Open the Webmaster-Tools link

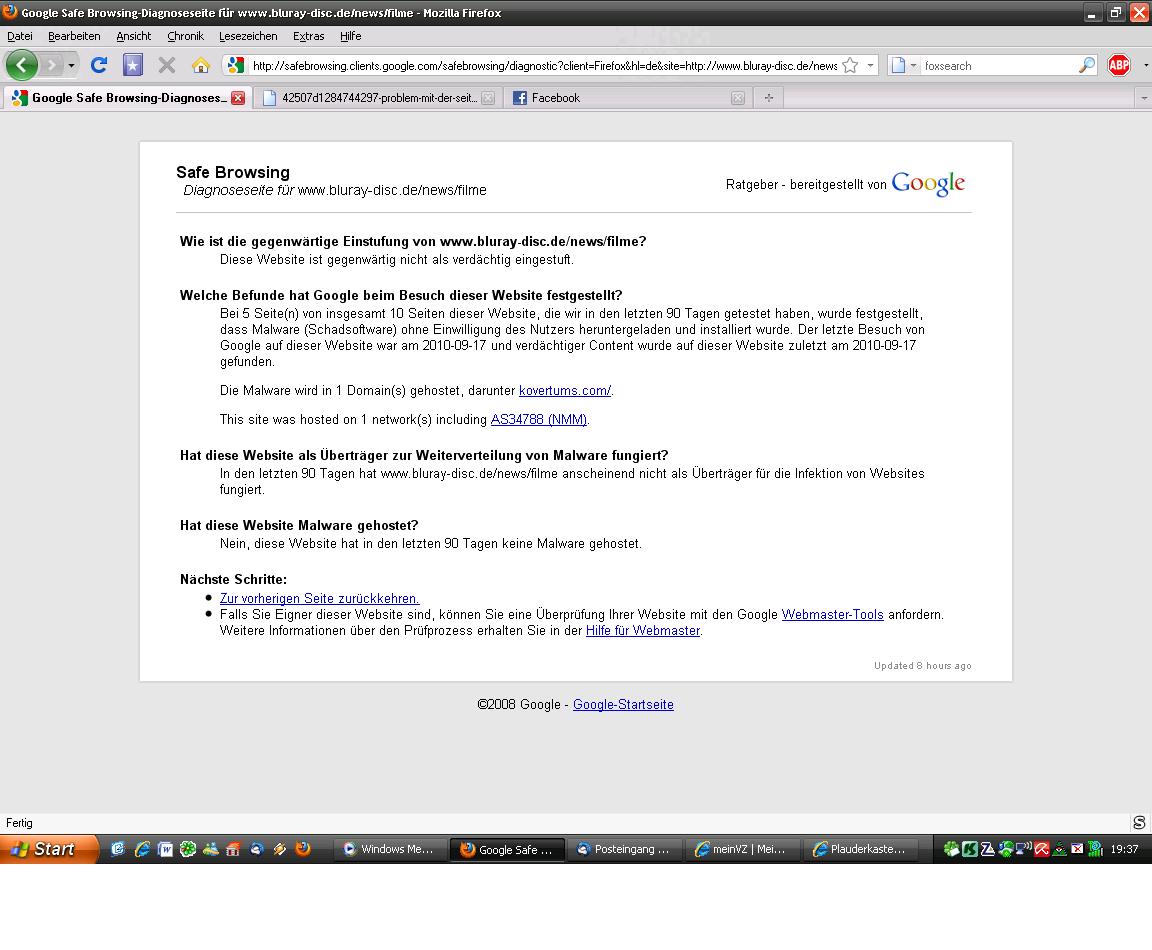pos(832,615)
